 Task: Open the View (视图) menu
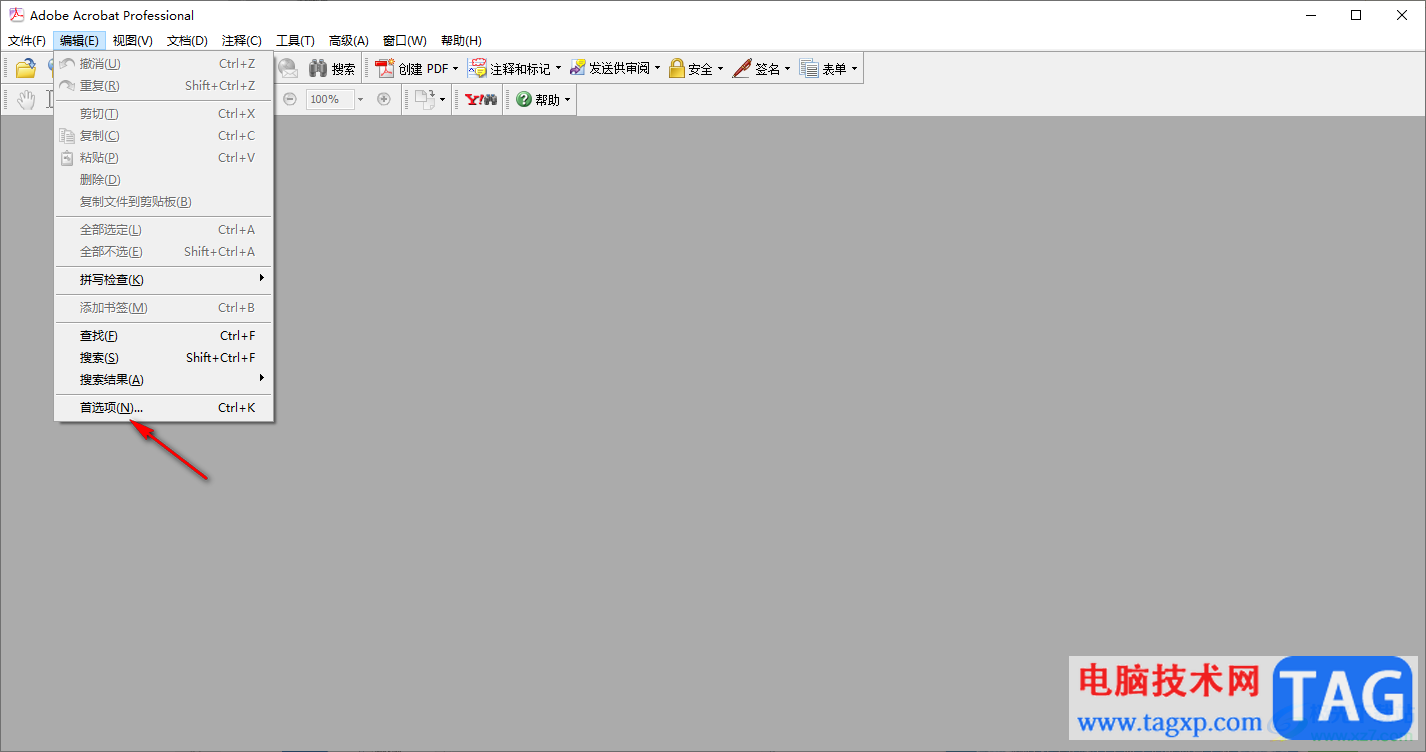[132, 41]
